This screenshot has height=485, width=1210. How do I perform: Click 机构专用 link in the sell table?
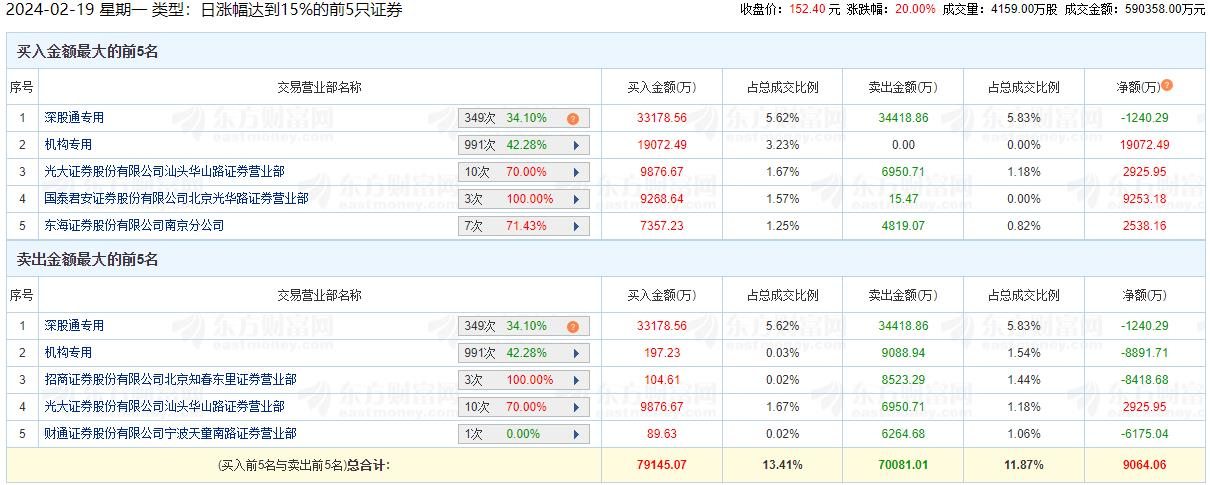[x=66, y=353]
